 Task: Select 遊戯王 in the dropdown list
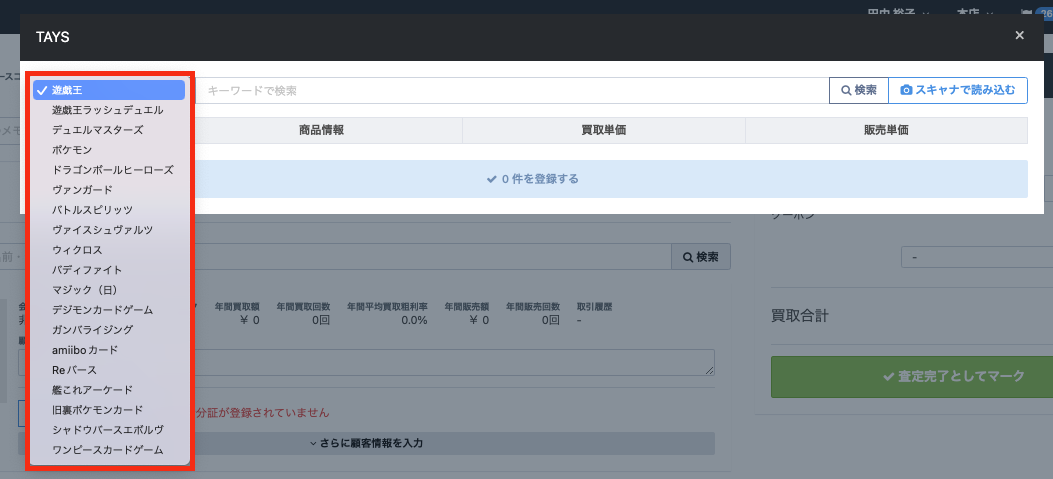coord(109,90)
